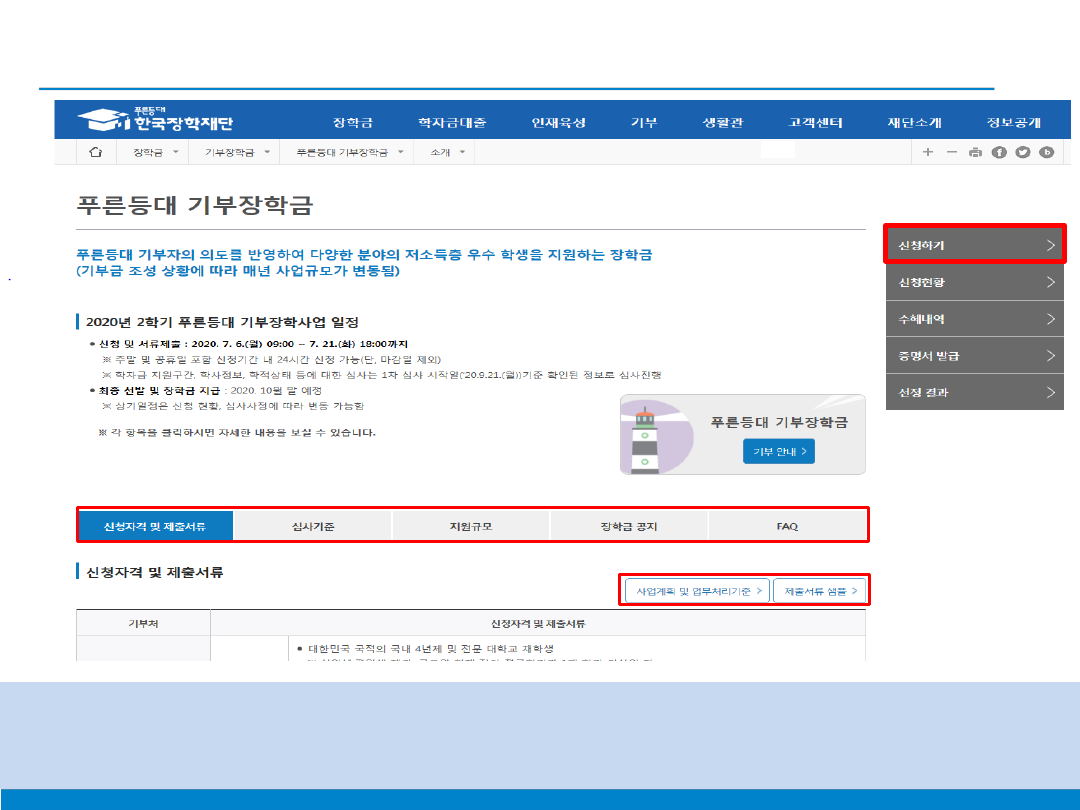
Task: Select the FAQ tab
Action: coord(787,526)
